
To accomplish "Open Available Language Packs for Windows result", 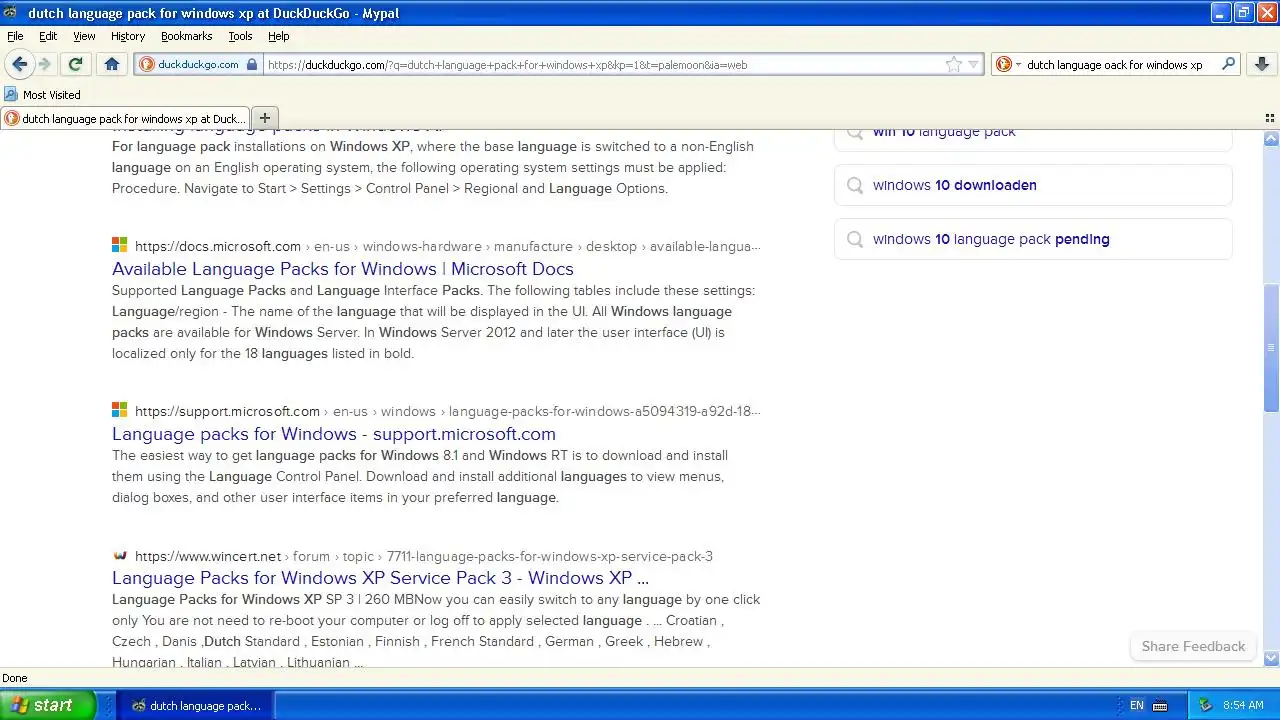I will pos(343,269).
